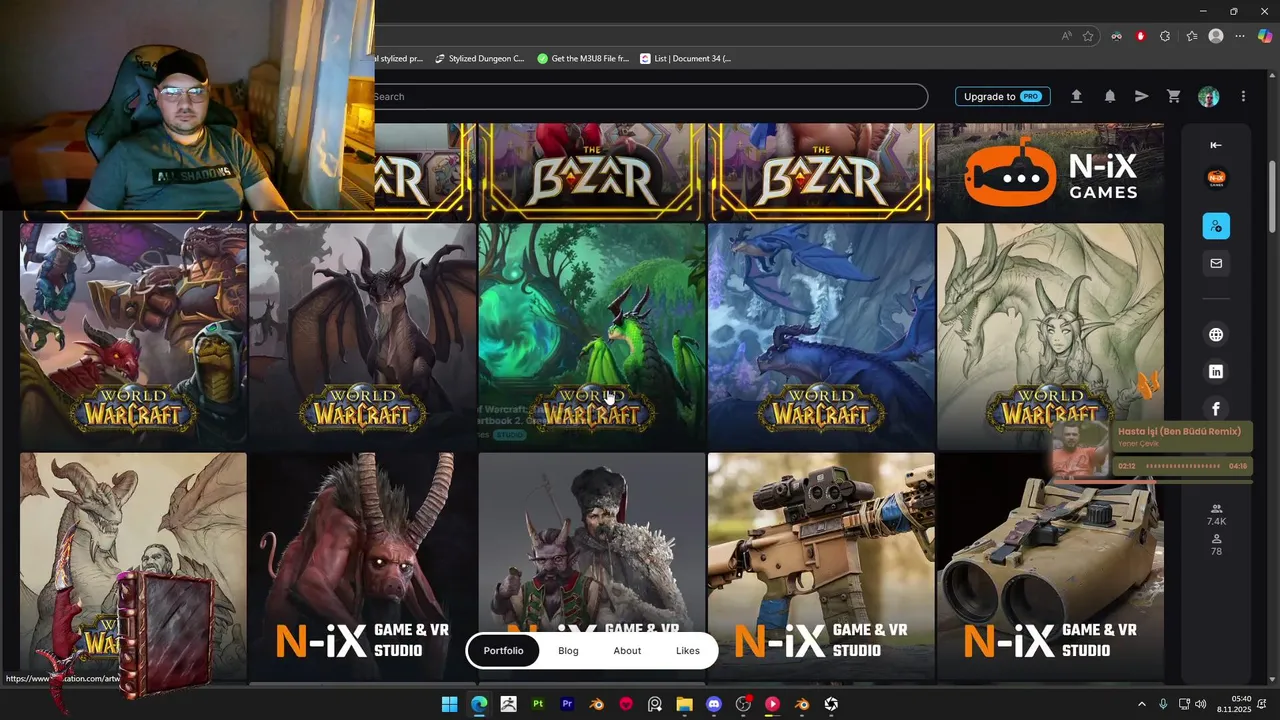Open ArtStation vertical three-dot menu
1280x720 pixels.
point(1243,96)
